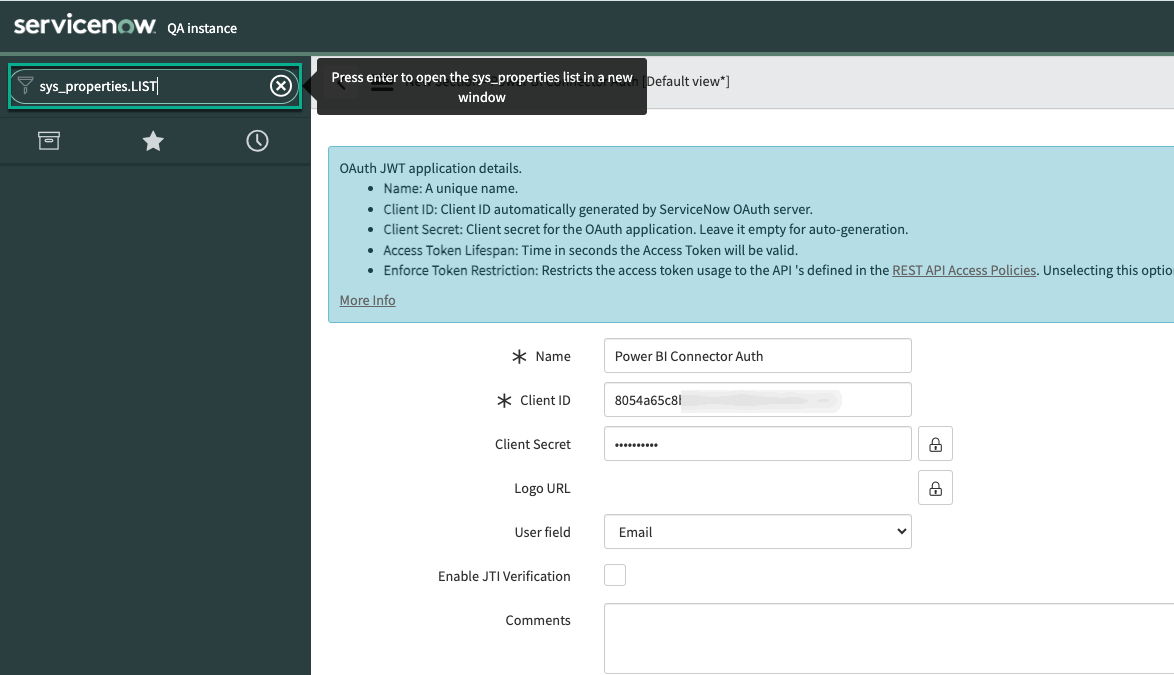This screenshot has height=675, width=1174.
Task: Click the Client Secret password field
Action: 757,444
